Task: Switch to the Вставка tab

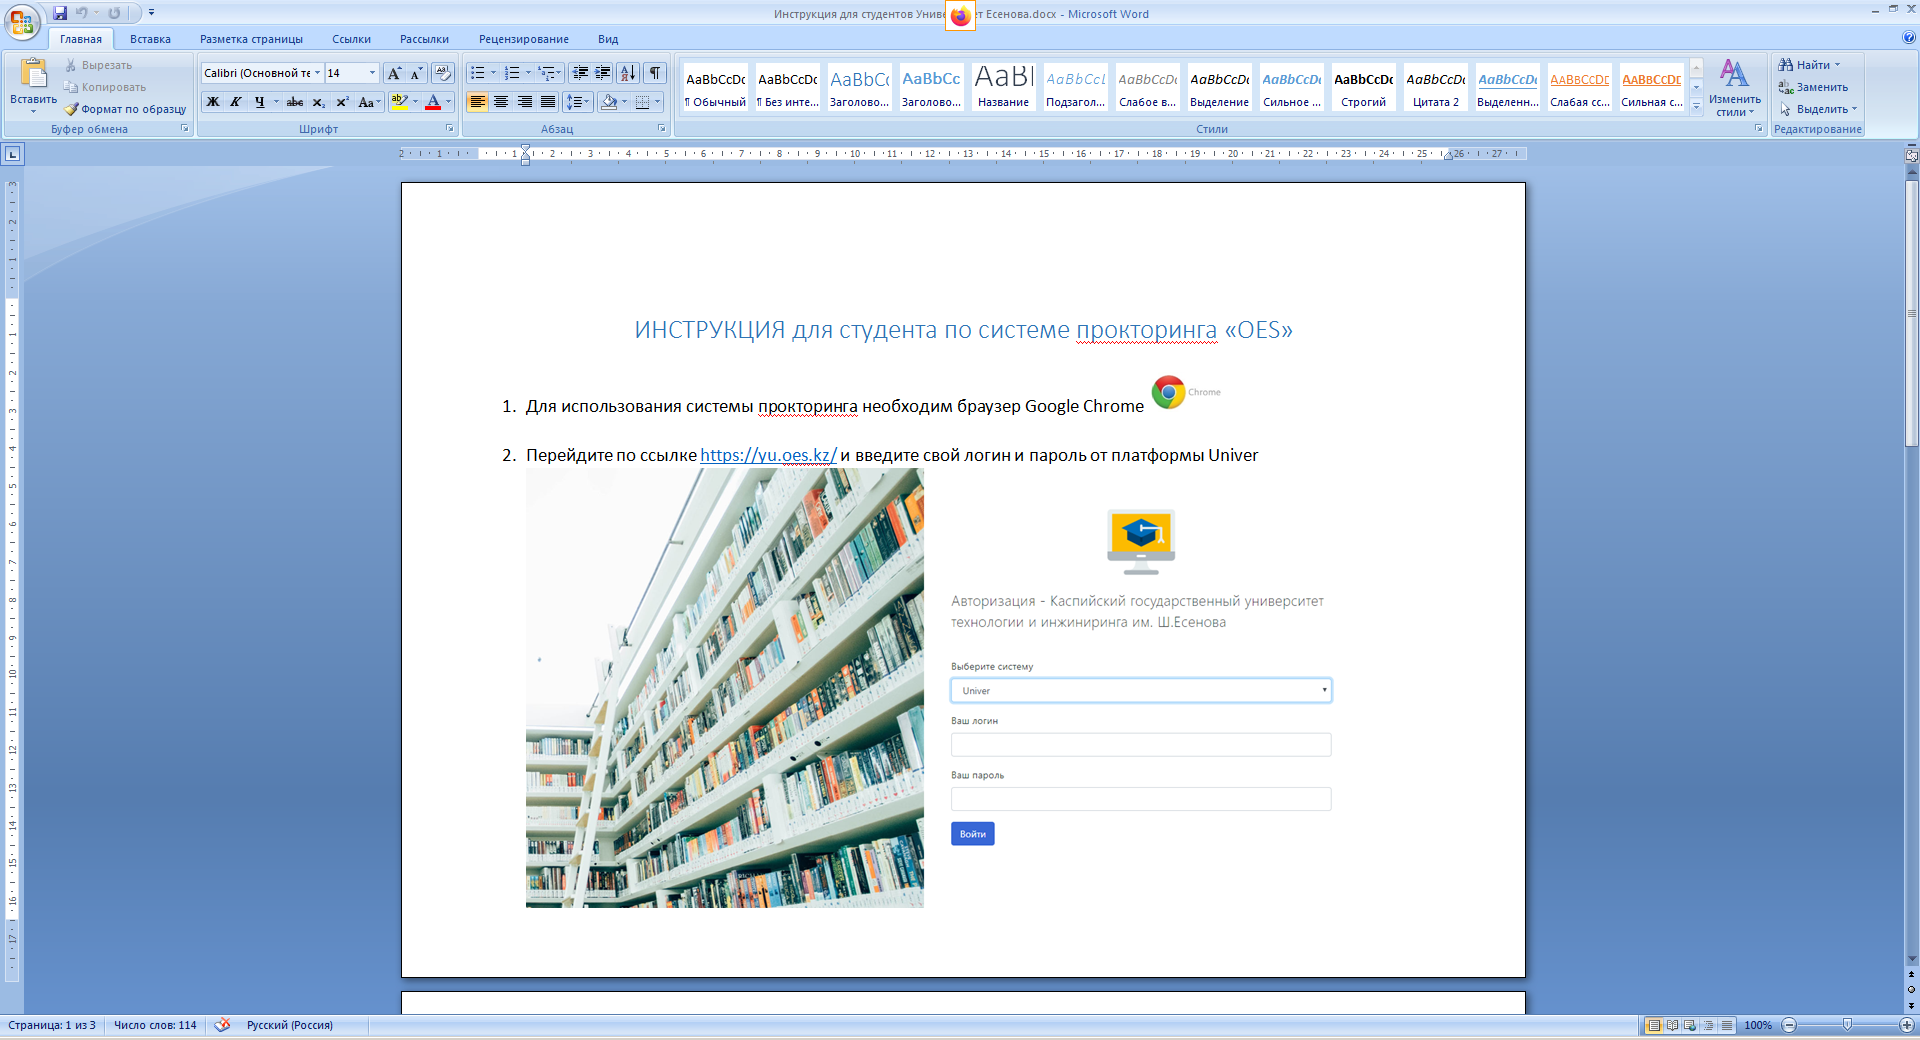Action: click(x=150, y=39)
